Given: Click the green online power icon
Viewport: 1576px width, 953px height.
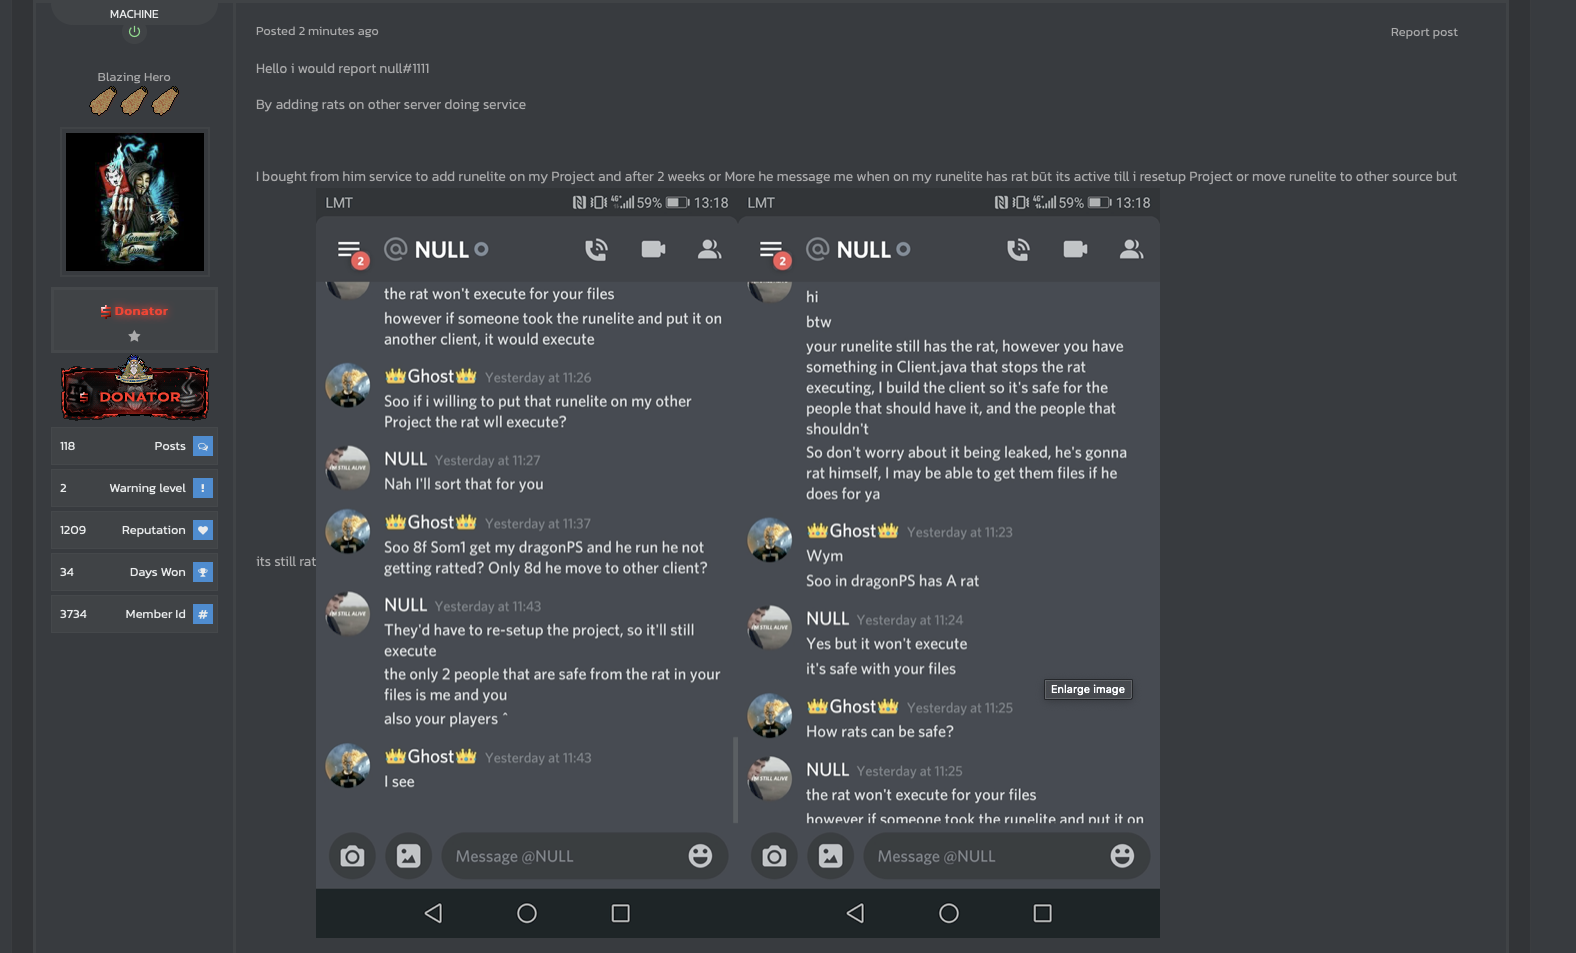Looking at the screenshot, I should click(x=134, y=32).
